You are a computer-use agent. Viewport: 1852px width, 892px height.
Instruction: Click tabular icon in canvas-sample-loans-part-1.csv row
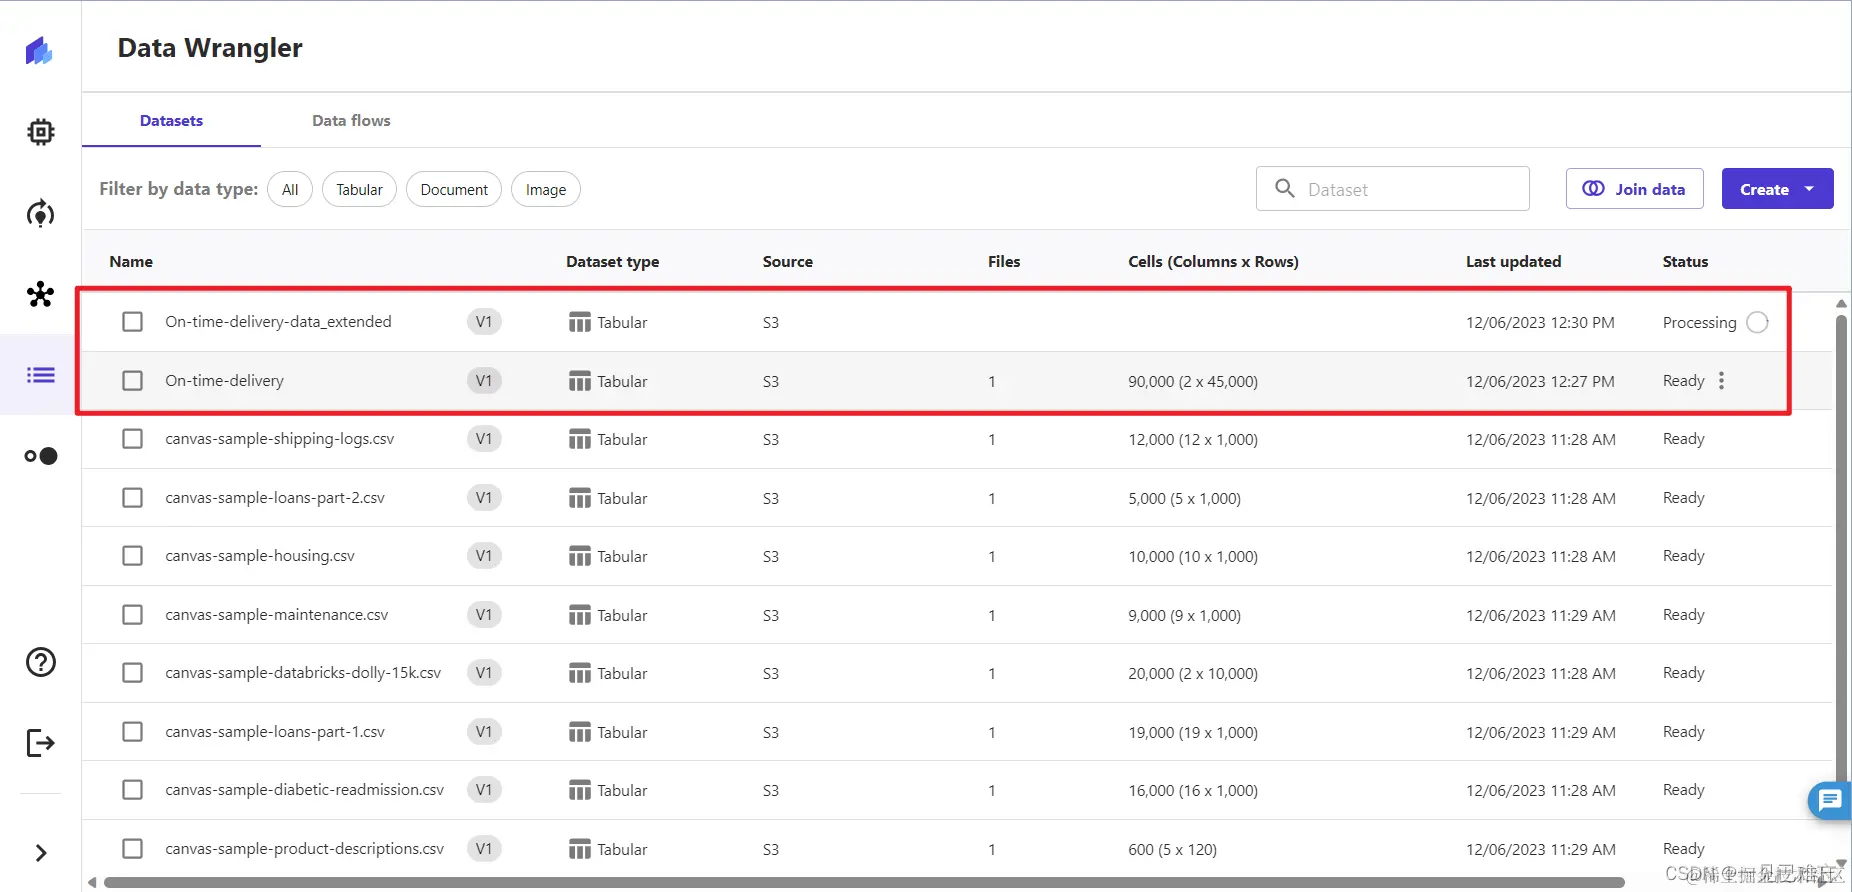579,732
